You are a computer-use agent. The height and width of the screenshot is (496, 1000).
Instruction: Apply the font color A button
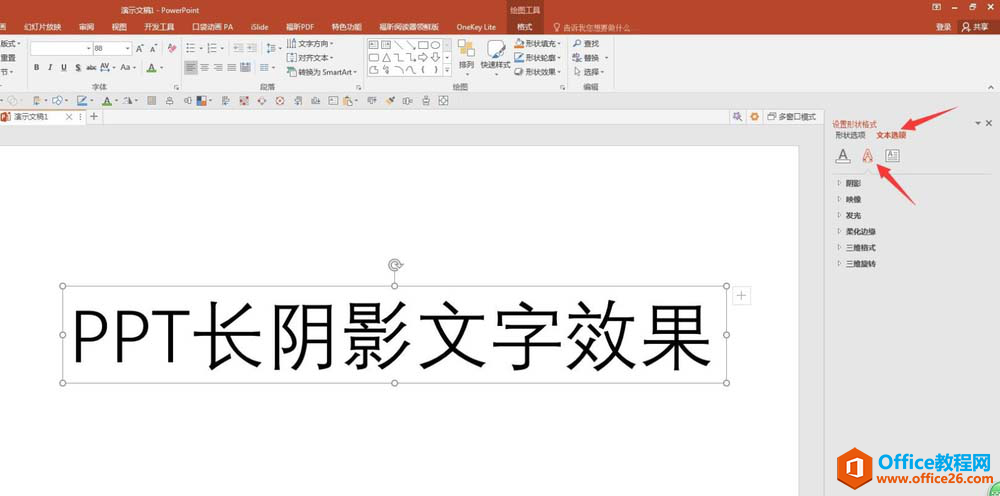click(151, 68)
